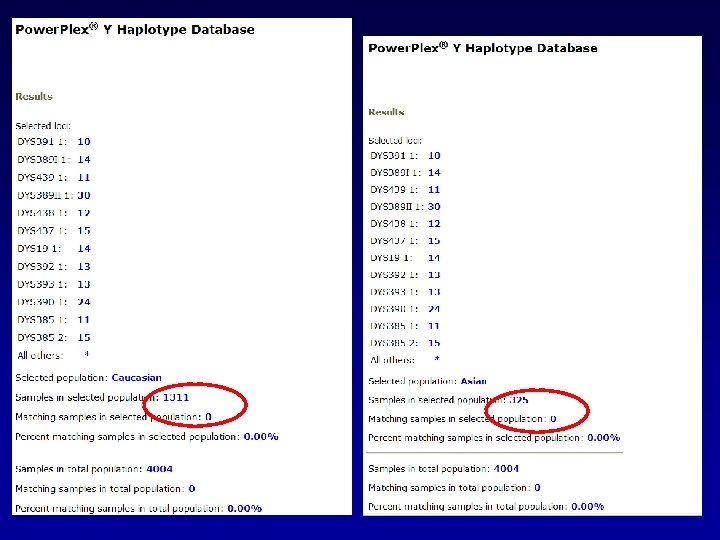This screenshot has height=540, width=720.
Task: Select the DYS389II value 30 in the Caucasian panel
Action: click(x=84, y=195)
